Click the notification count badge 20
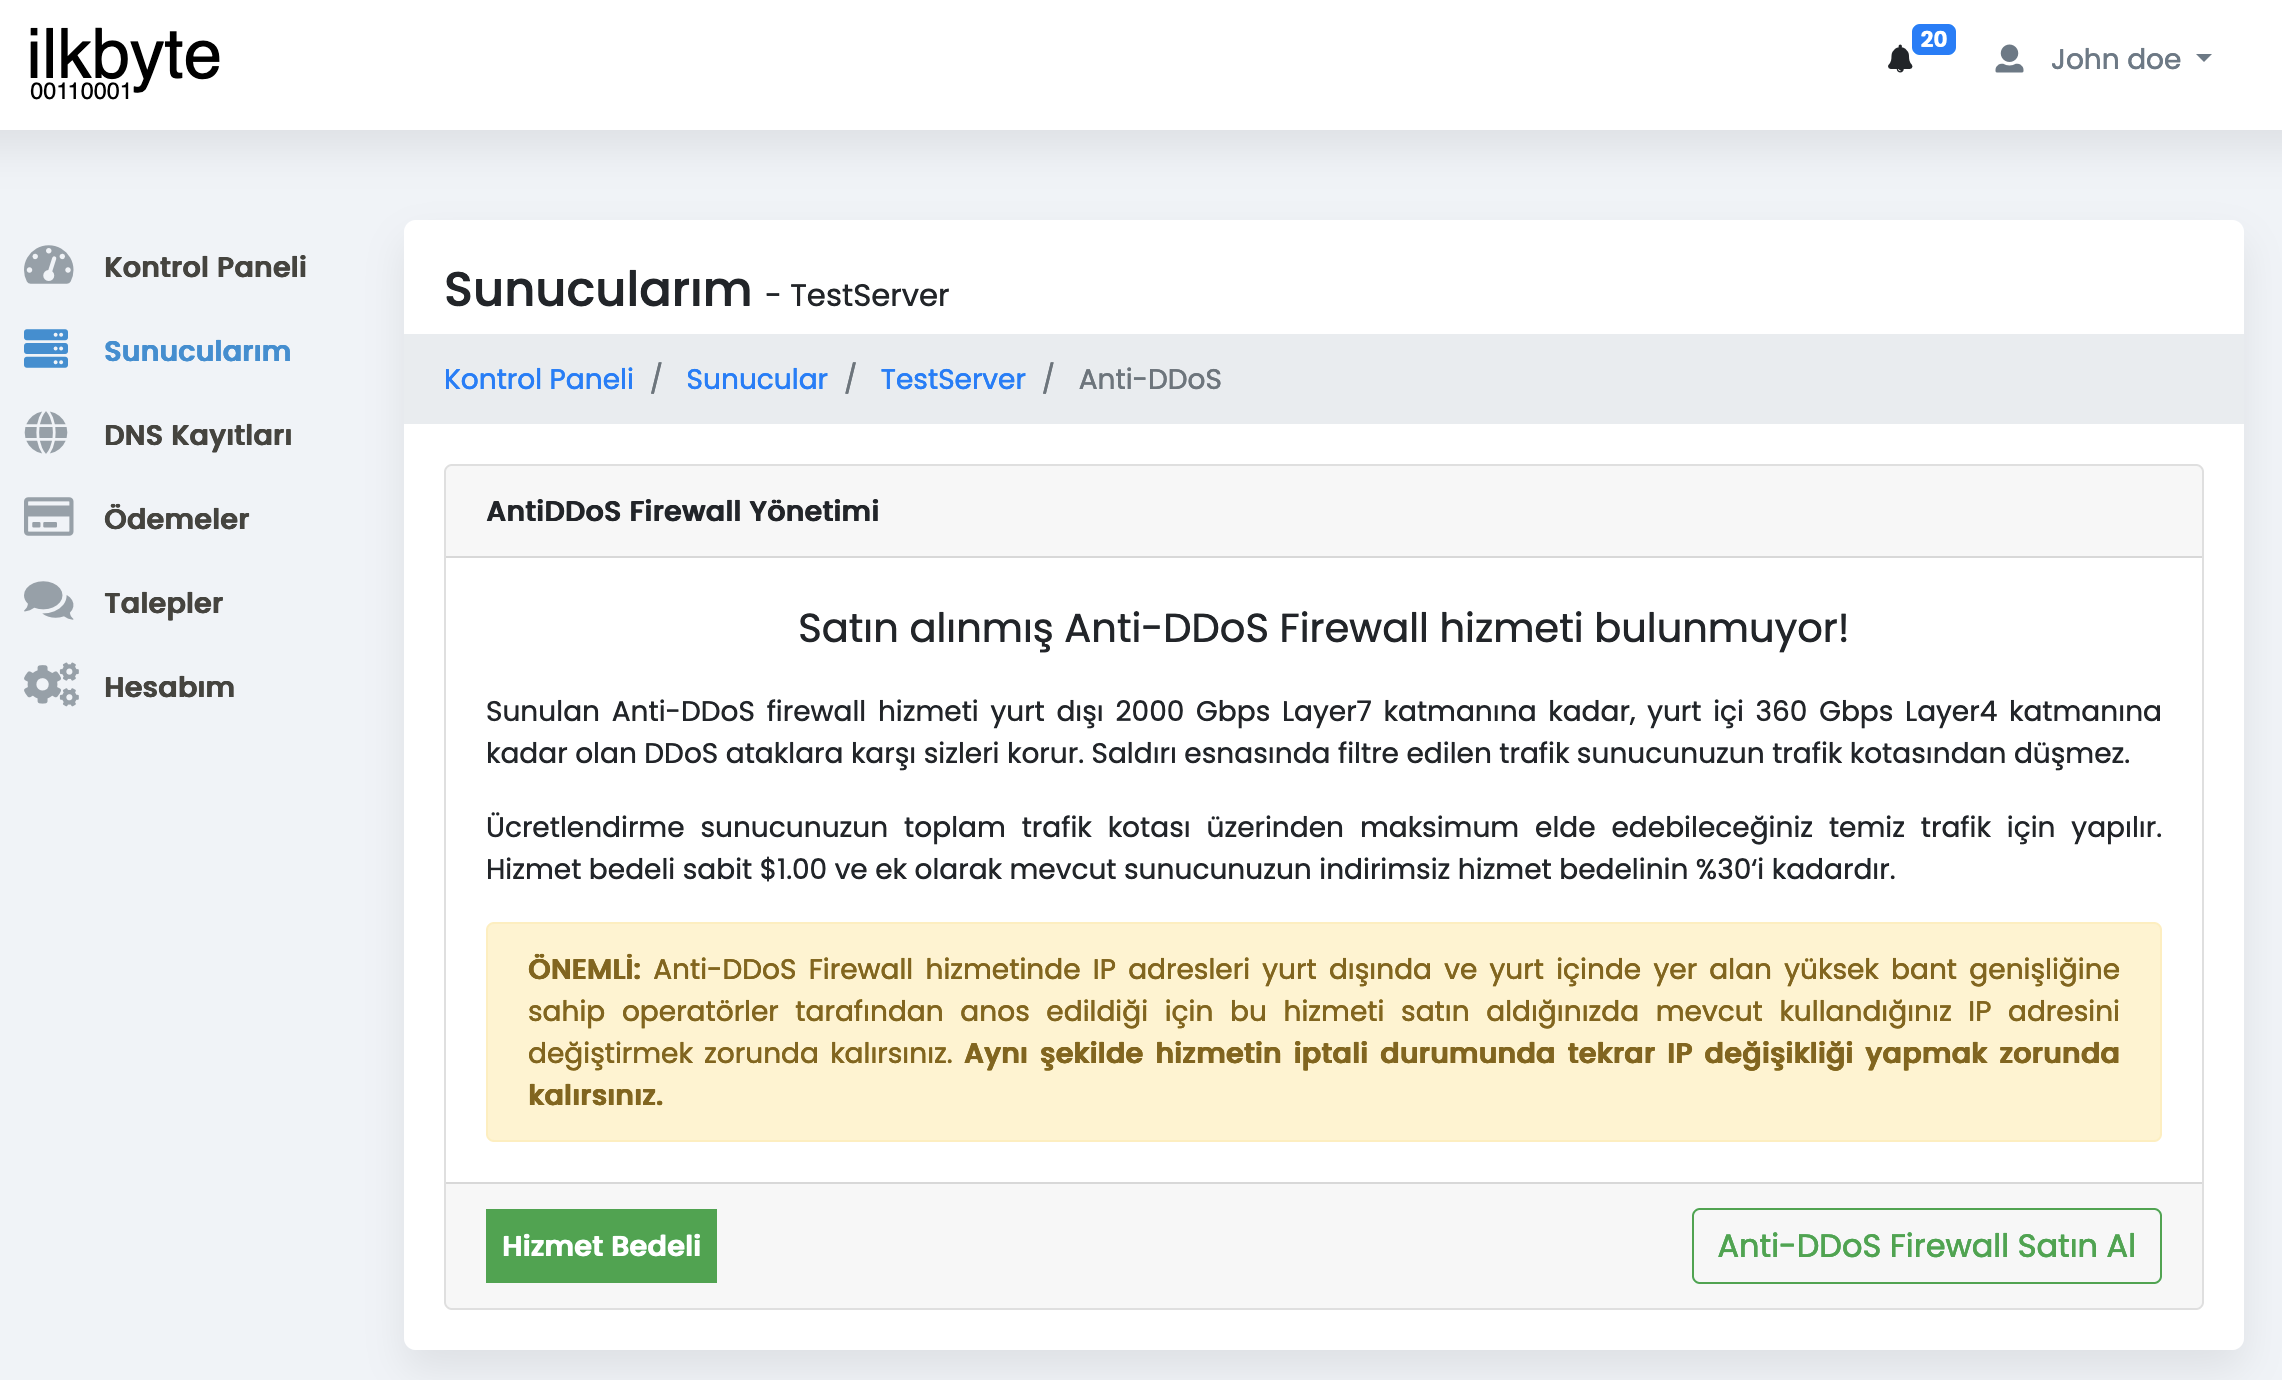This screenshot has height=1380, width=2282. pyautogui.click(x=1933, y=39)
